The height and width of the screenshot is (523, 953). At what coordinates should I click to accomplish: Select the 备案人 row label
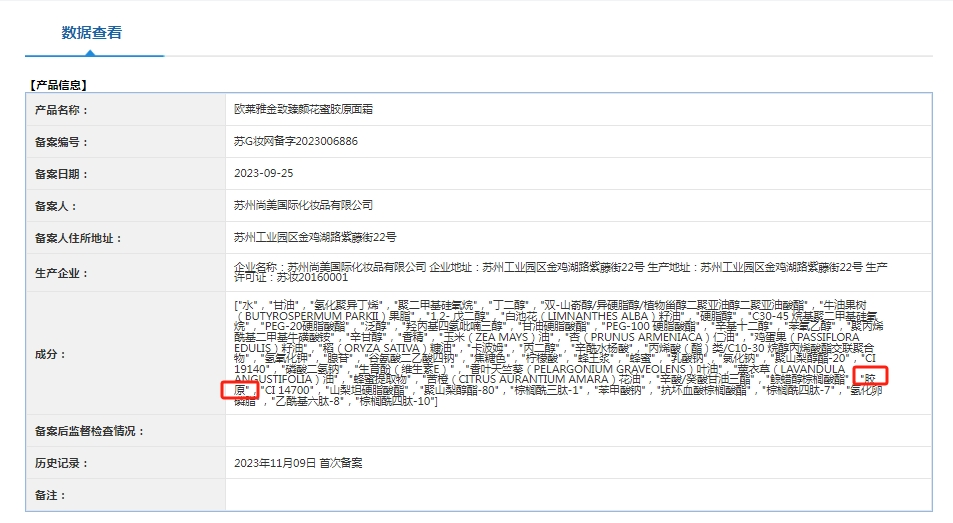click(x=56, y=206)
